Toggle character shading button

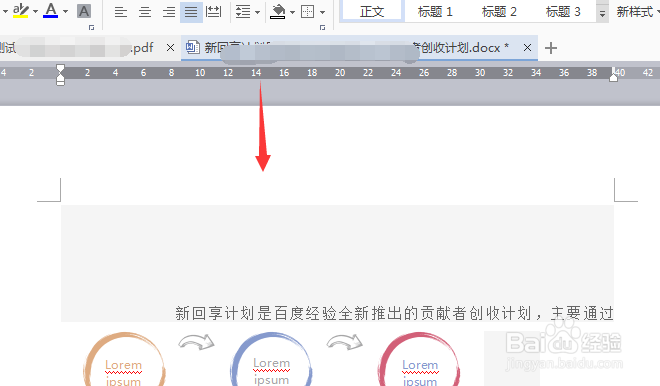tap(84, 11)
